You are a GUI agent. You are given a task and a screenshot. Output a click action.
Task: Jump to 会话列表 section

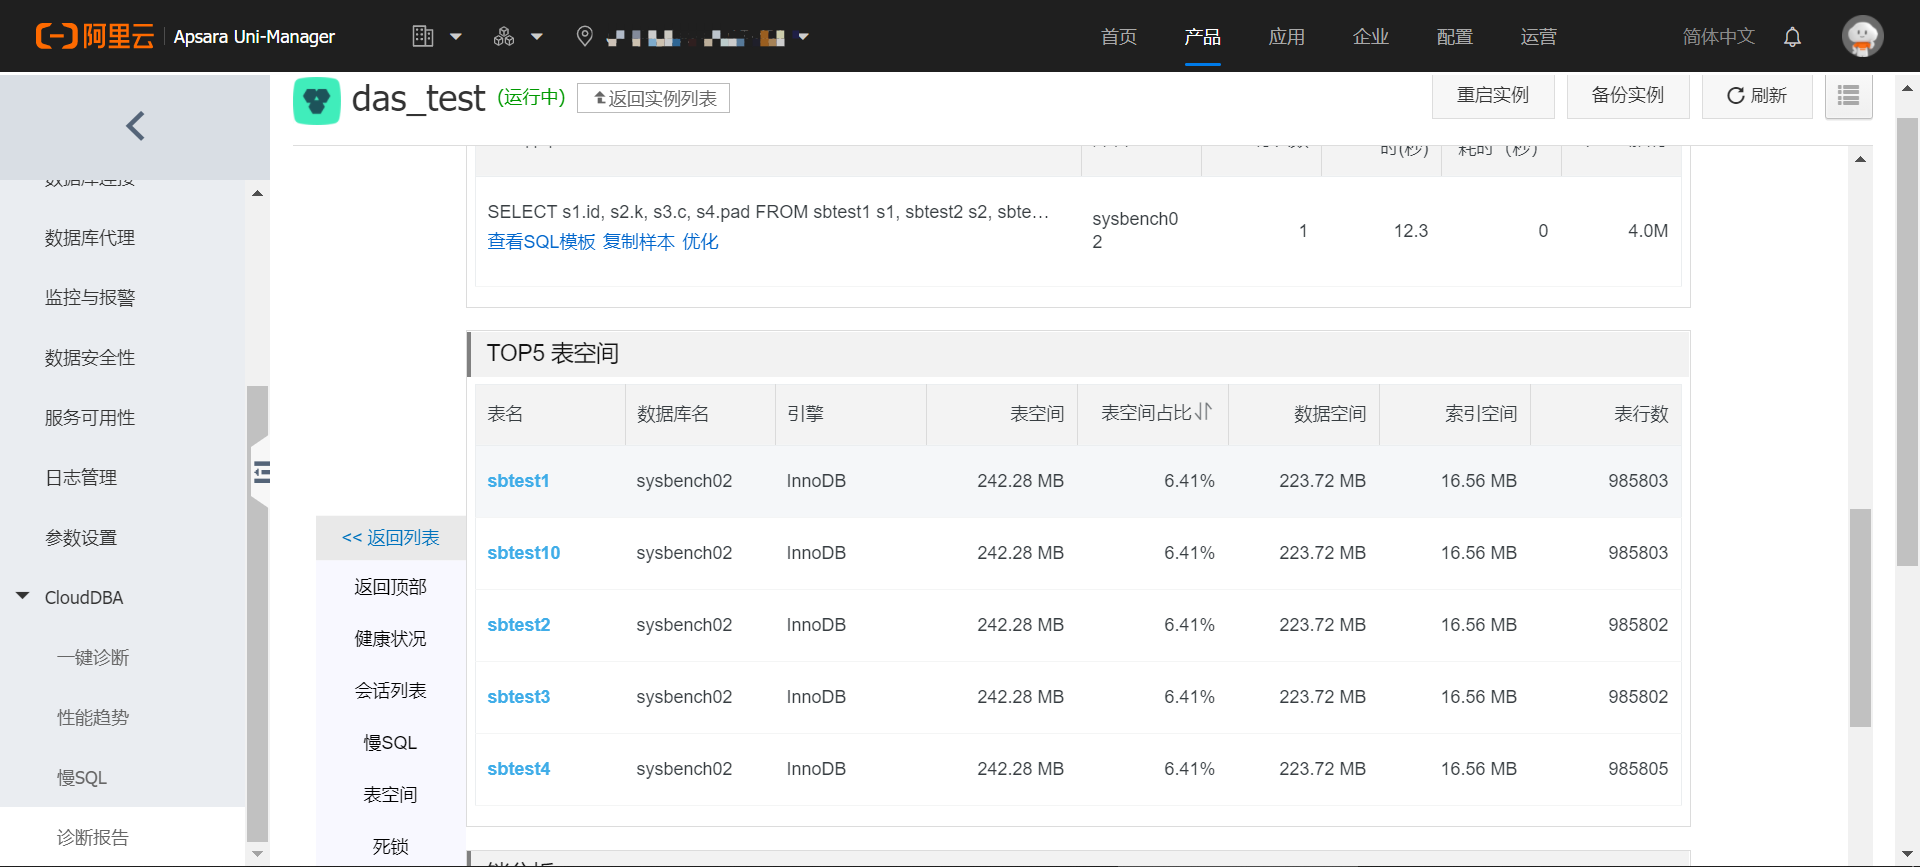point(391,691)
